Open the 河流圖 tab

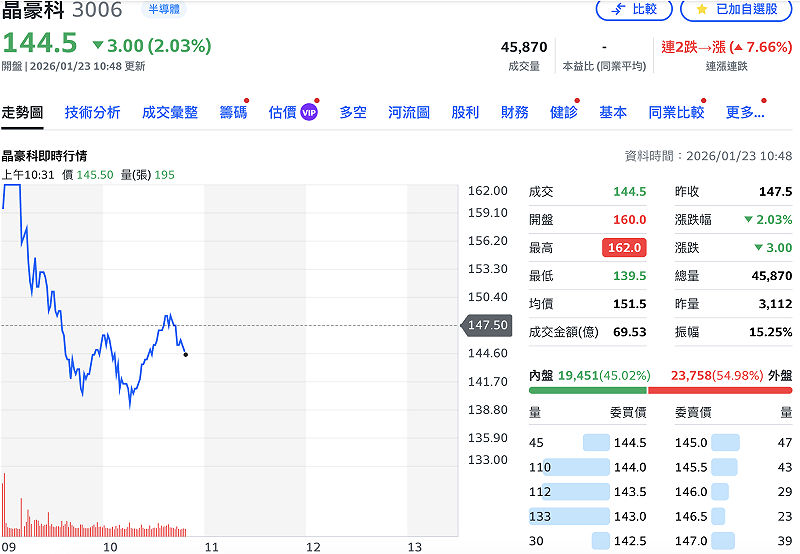tap(409, 112)
